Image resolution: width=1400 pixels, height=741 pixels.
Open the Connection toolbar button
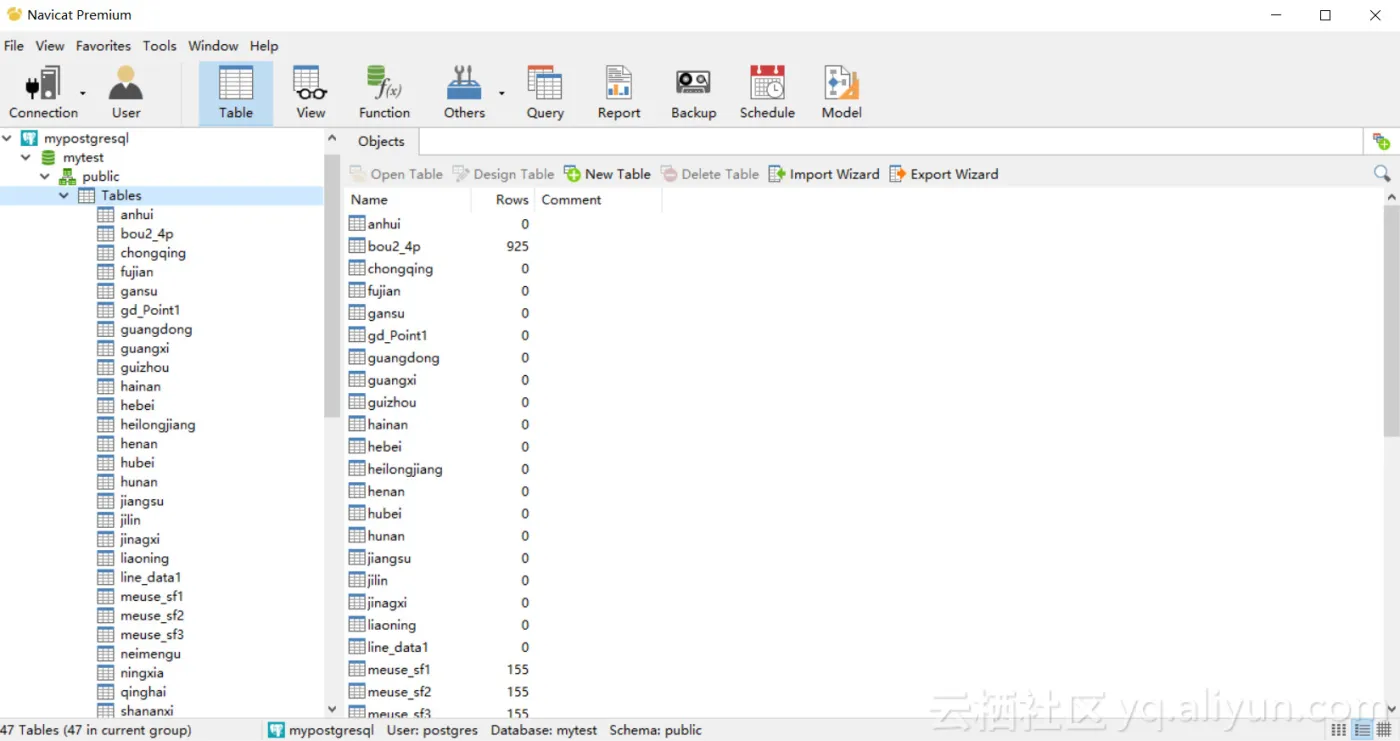click(43, 93)
